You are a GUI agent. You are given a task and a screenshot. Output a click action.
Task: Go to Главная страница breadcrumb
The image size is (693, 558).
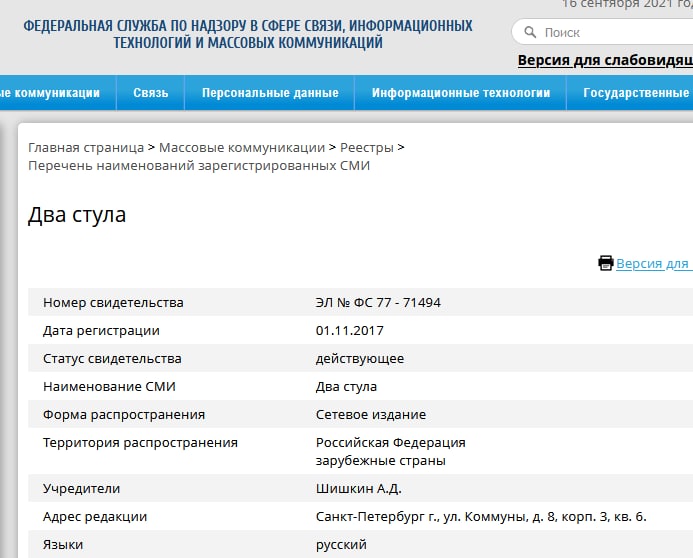coord(86,147)
